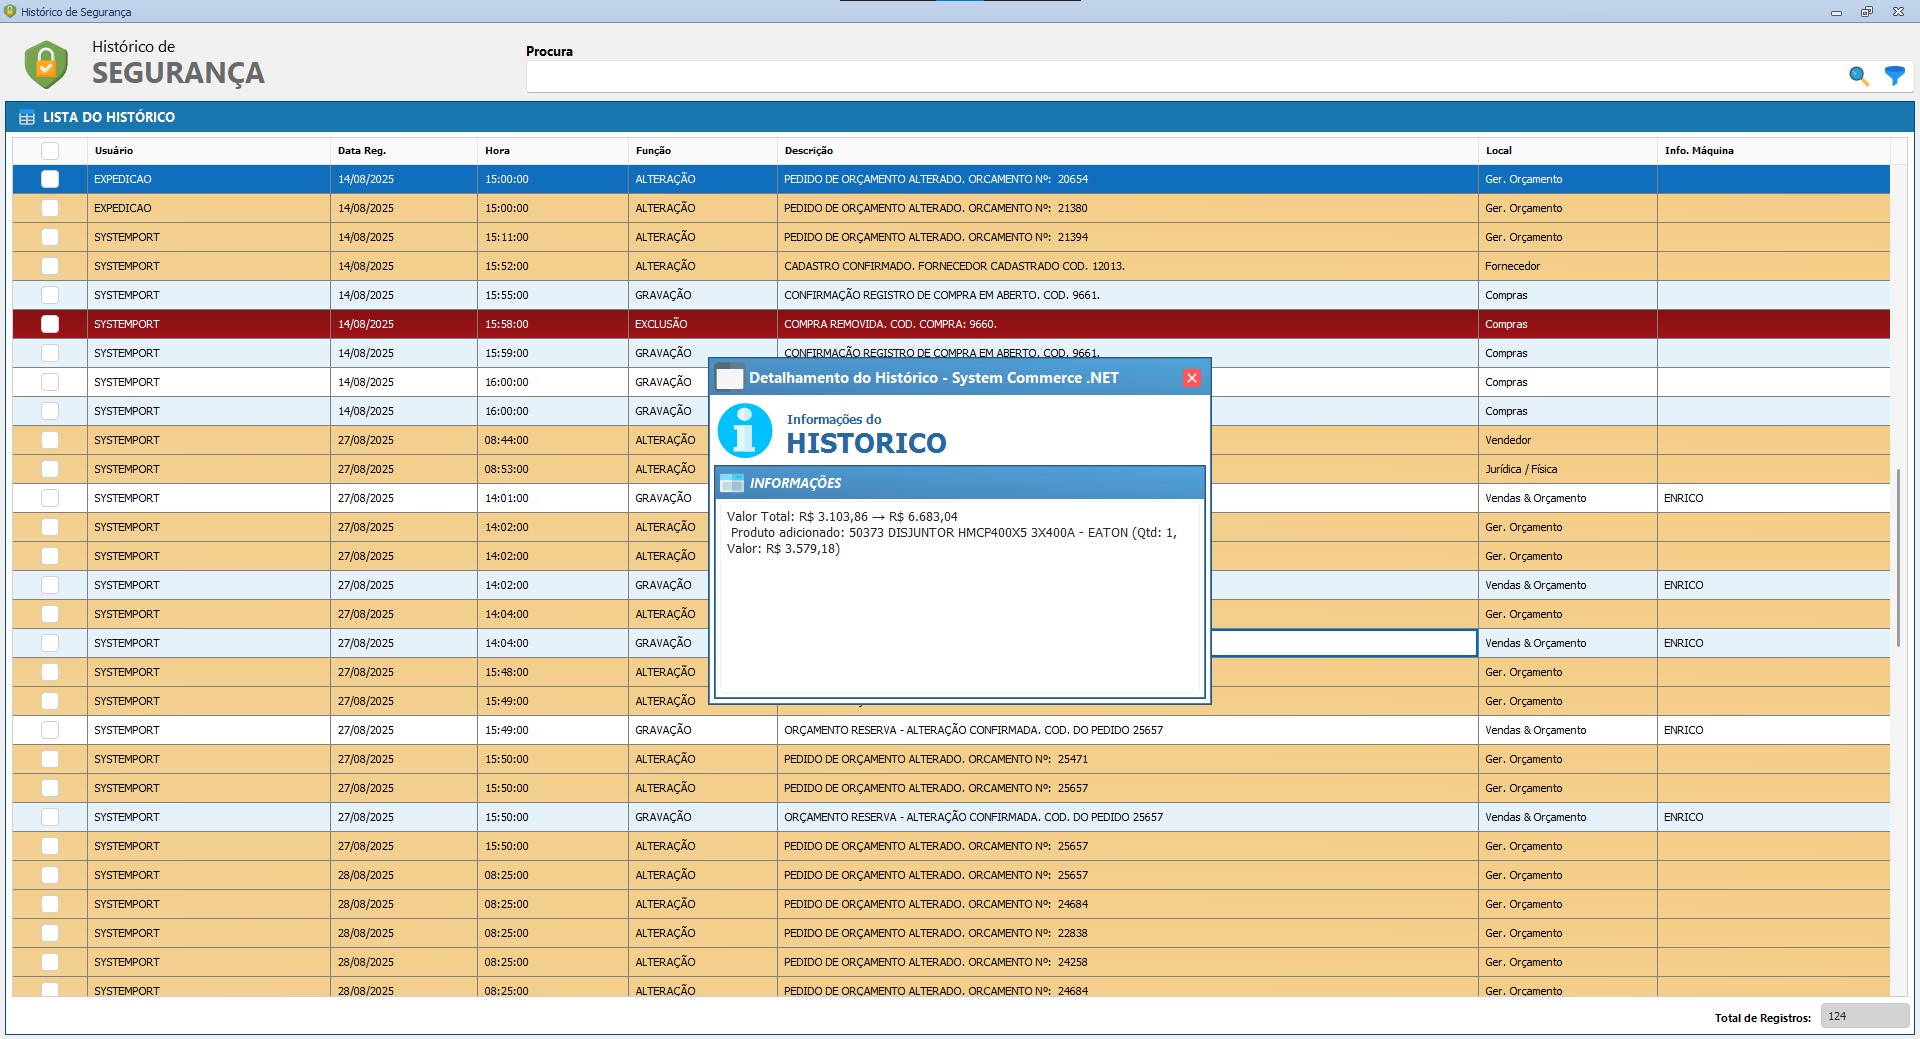Click the magnifying glass search icon

(1858, 76)
